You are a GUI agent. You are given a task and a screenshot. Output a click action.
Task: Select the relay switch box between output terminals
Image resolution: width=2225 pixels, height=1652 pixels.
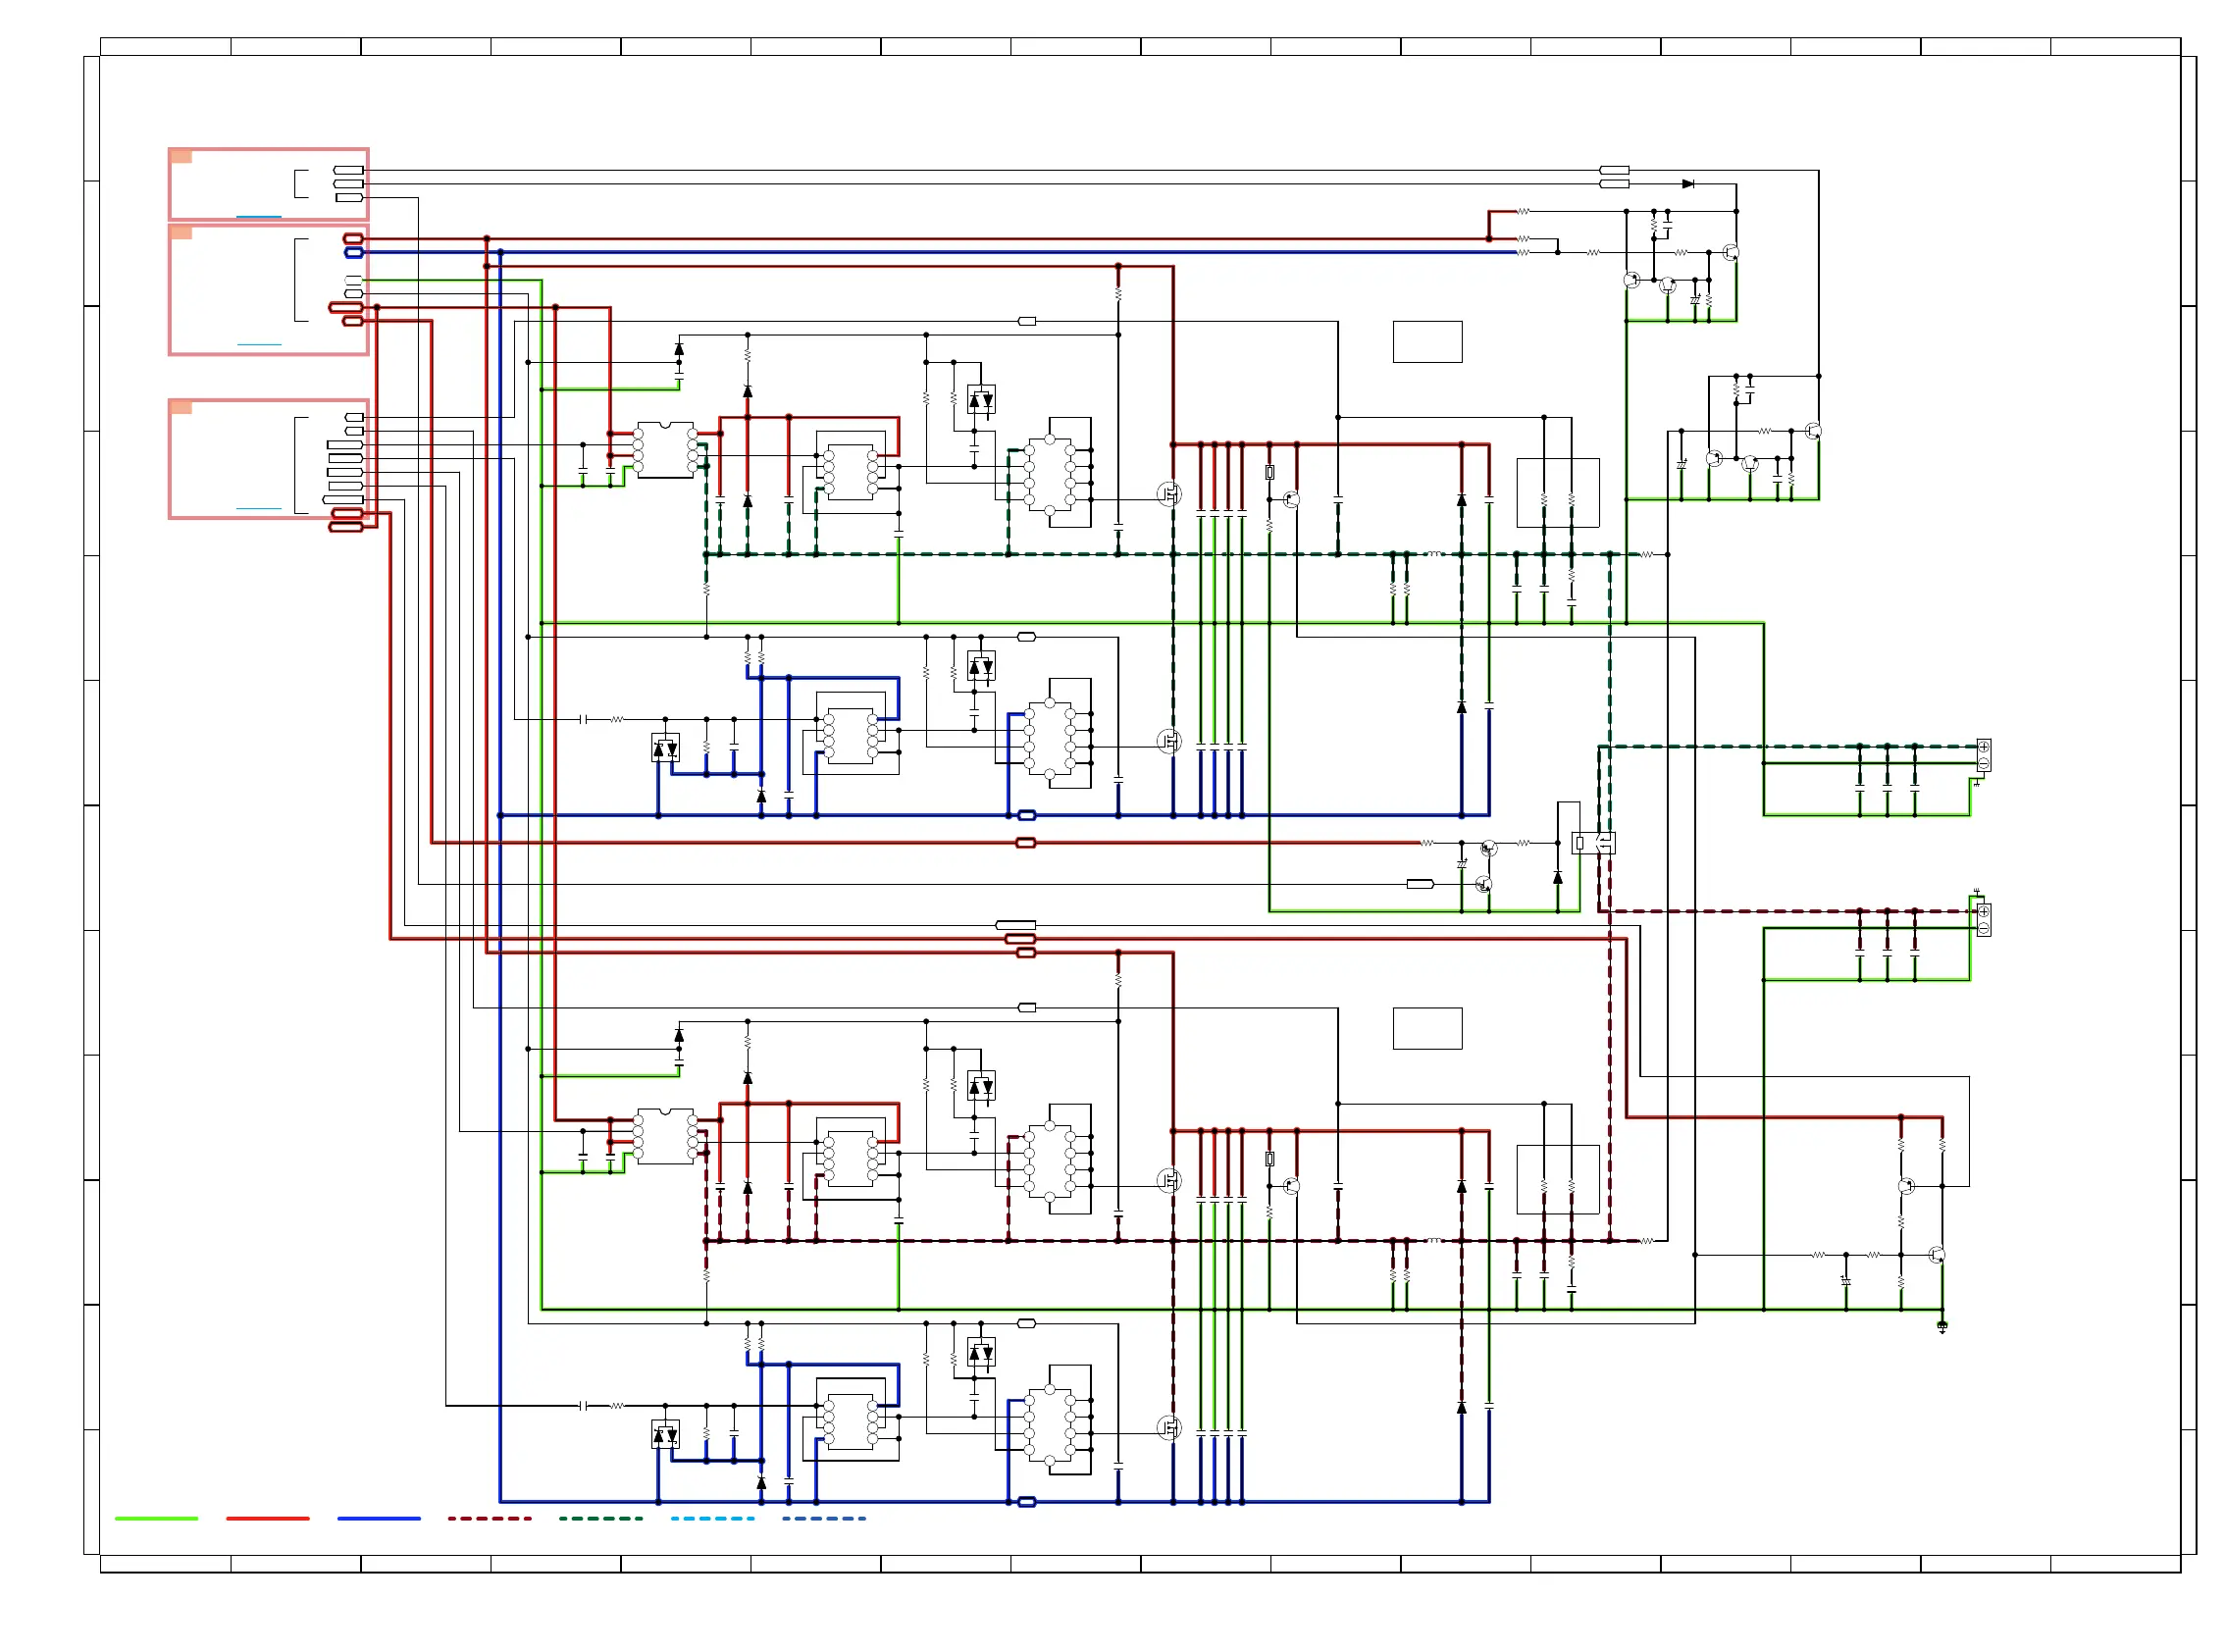[x=1593, y=844]
